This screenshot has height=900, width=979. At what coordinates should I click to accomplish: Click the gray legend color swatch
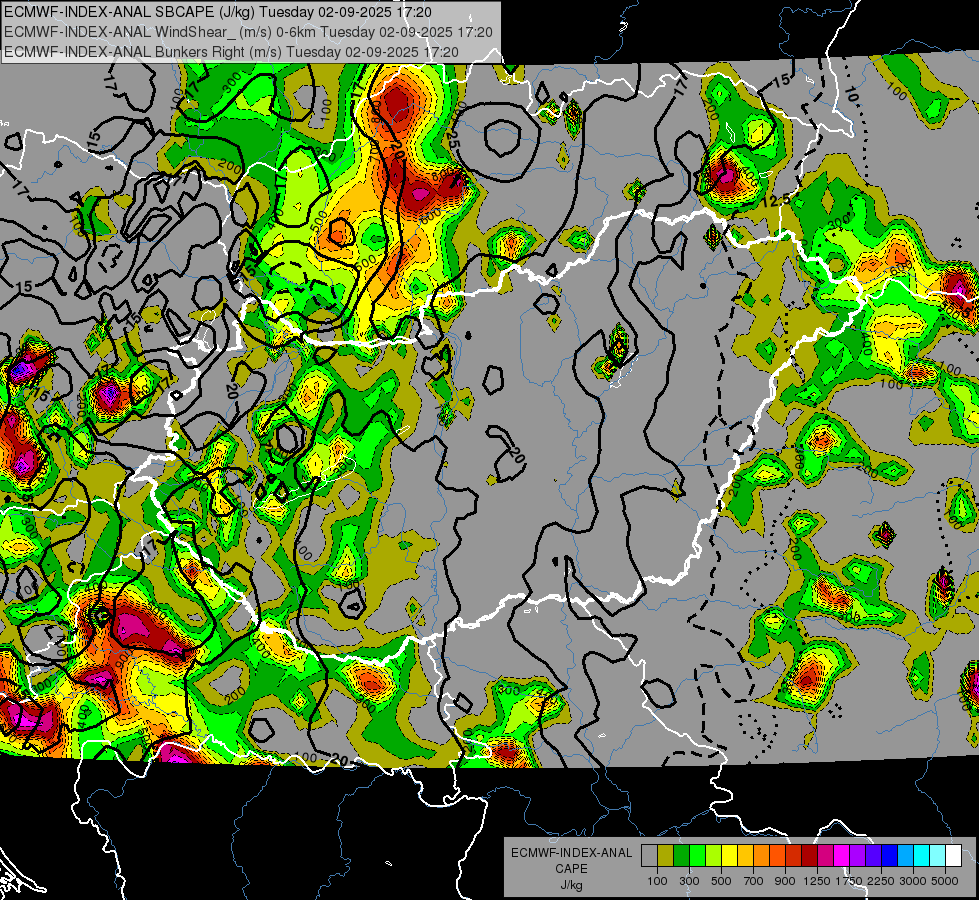tap(649, 856)
